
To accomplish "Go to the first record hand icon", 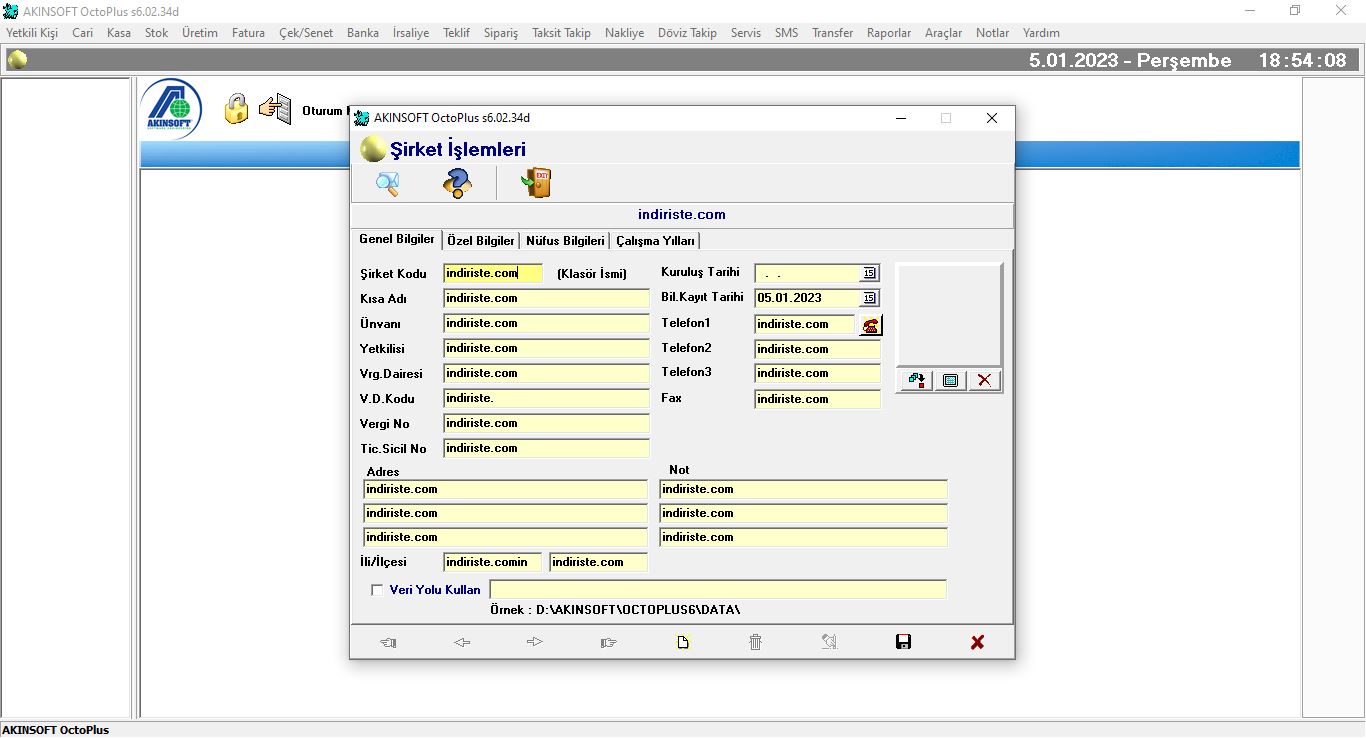I will pos(388,642).
